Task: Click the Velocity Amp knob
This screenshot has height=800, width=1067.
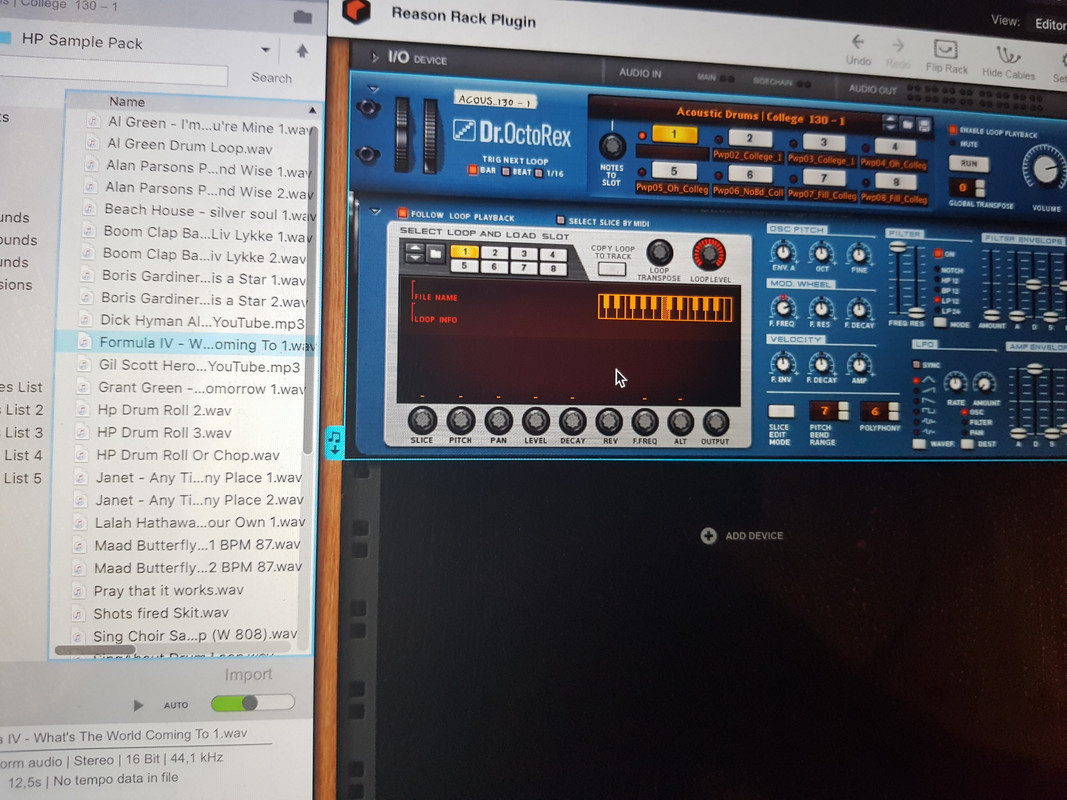Action: [x=859, y=365]
